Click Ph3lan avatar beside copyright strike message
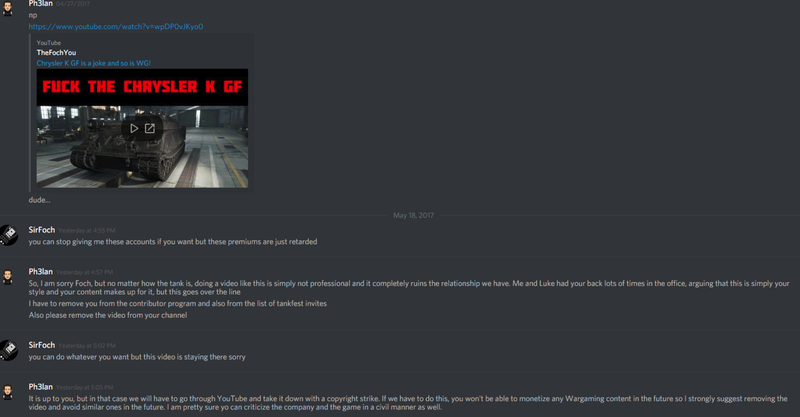The width and height of the screenshot is (800, 417). [8, 393]
